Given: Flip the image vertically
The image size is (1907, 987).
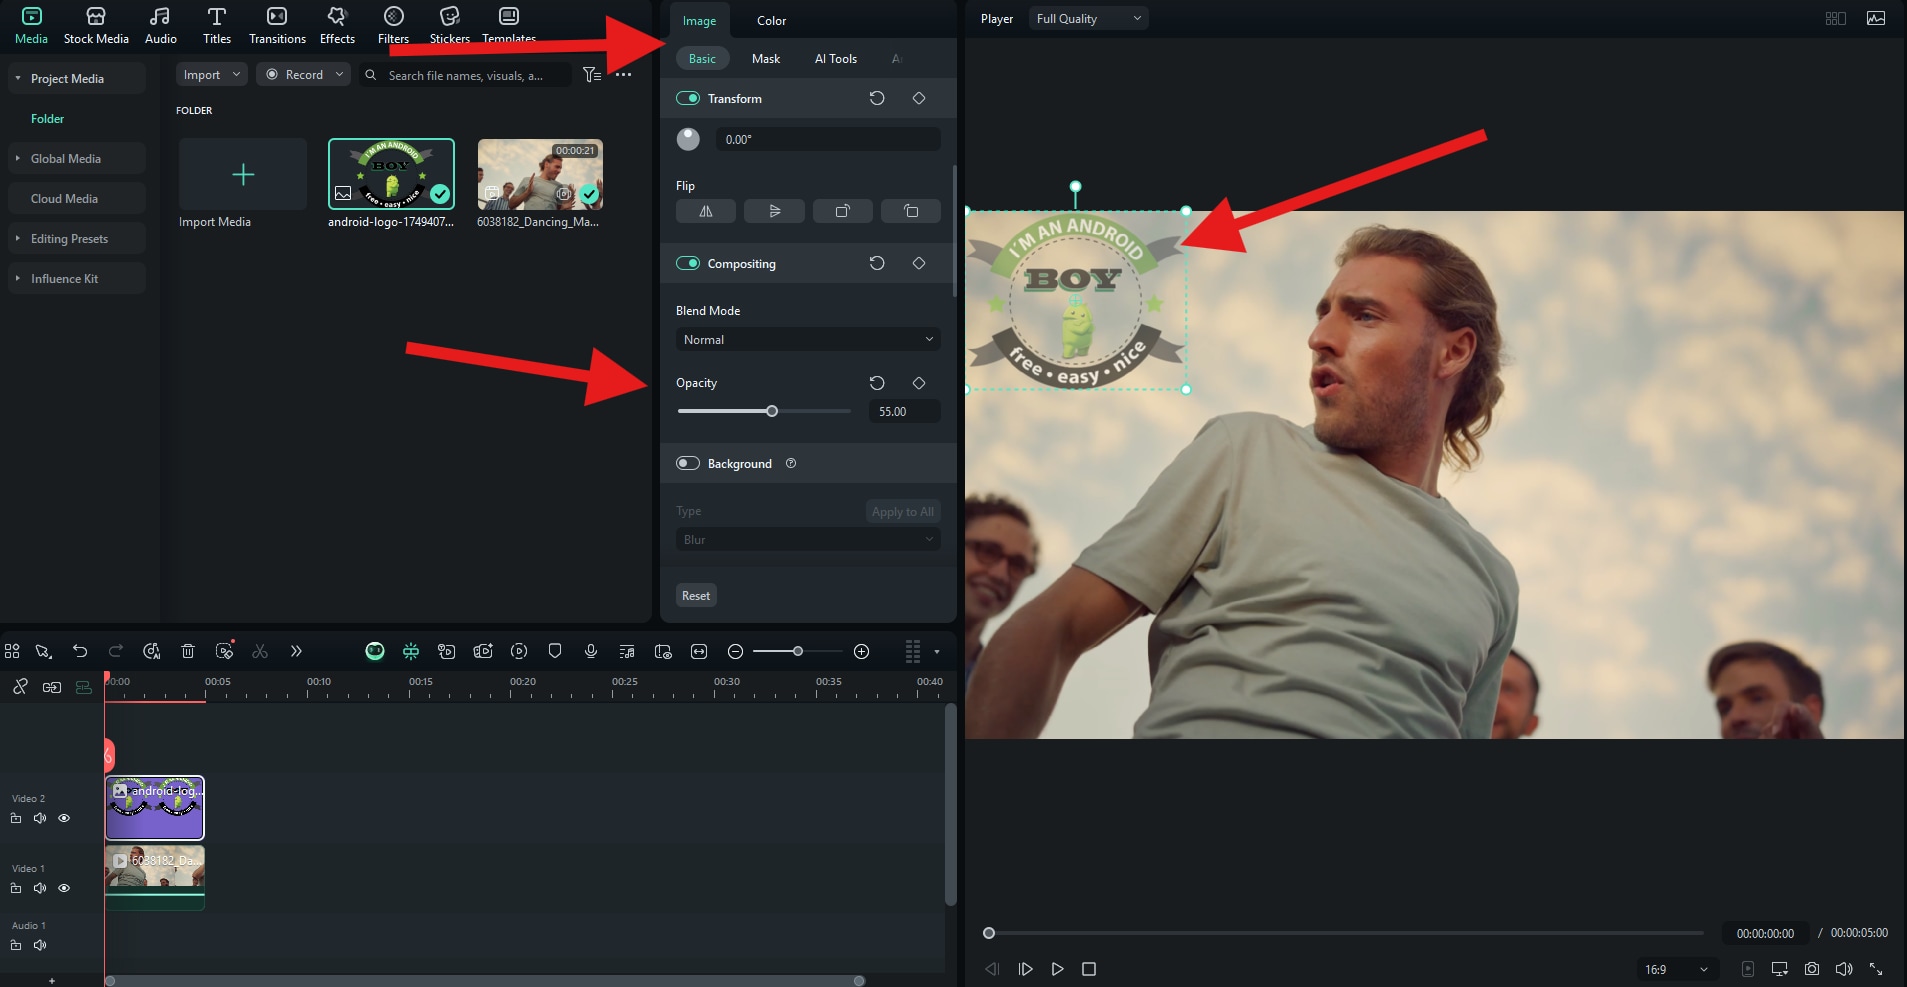Looking at the screenshot, I should pyautogui.click(x=774, y=211).
